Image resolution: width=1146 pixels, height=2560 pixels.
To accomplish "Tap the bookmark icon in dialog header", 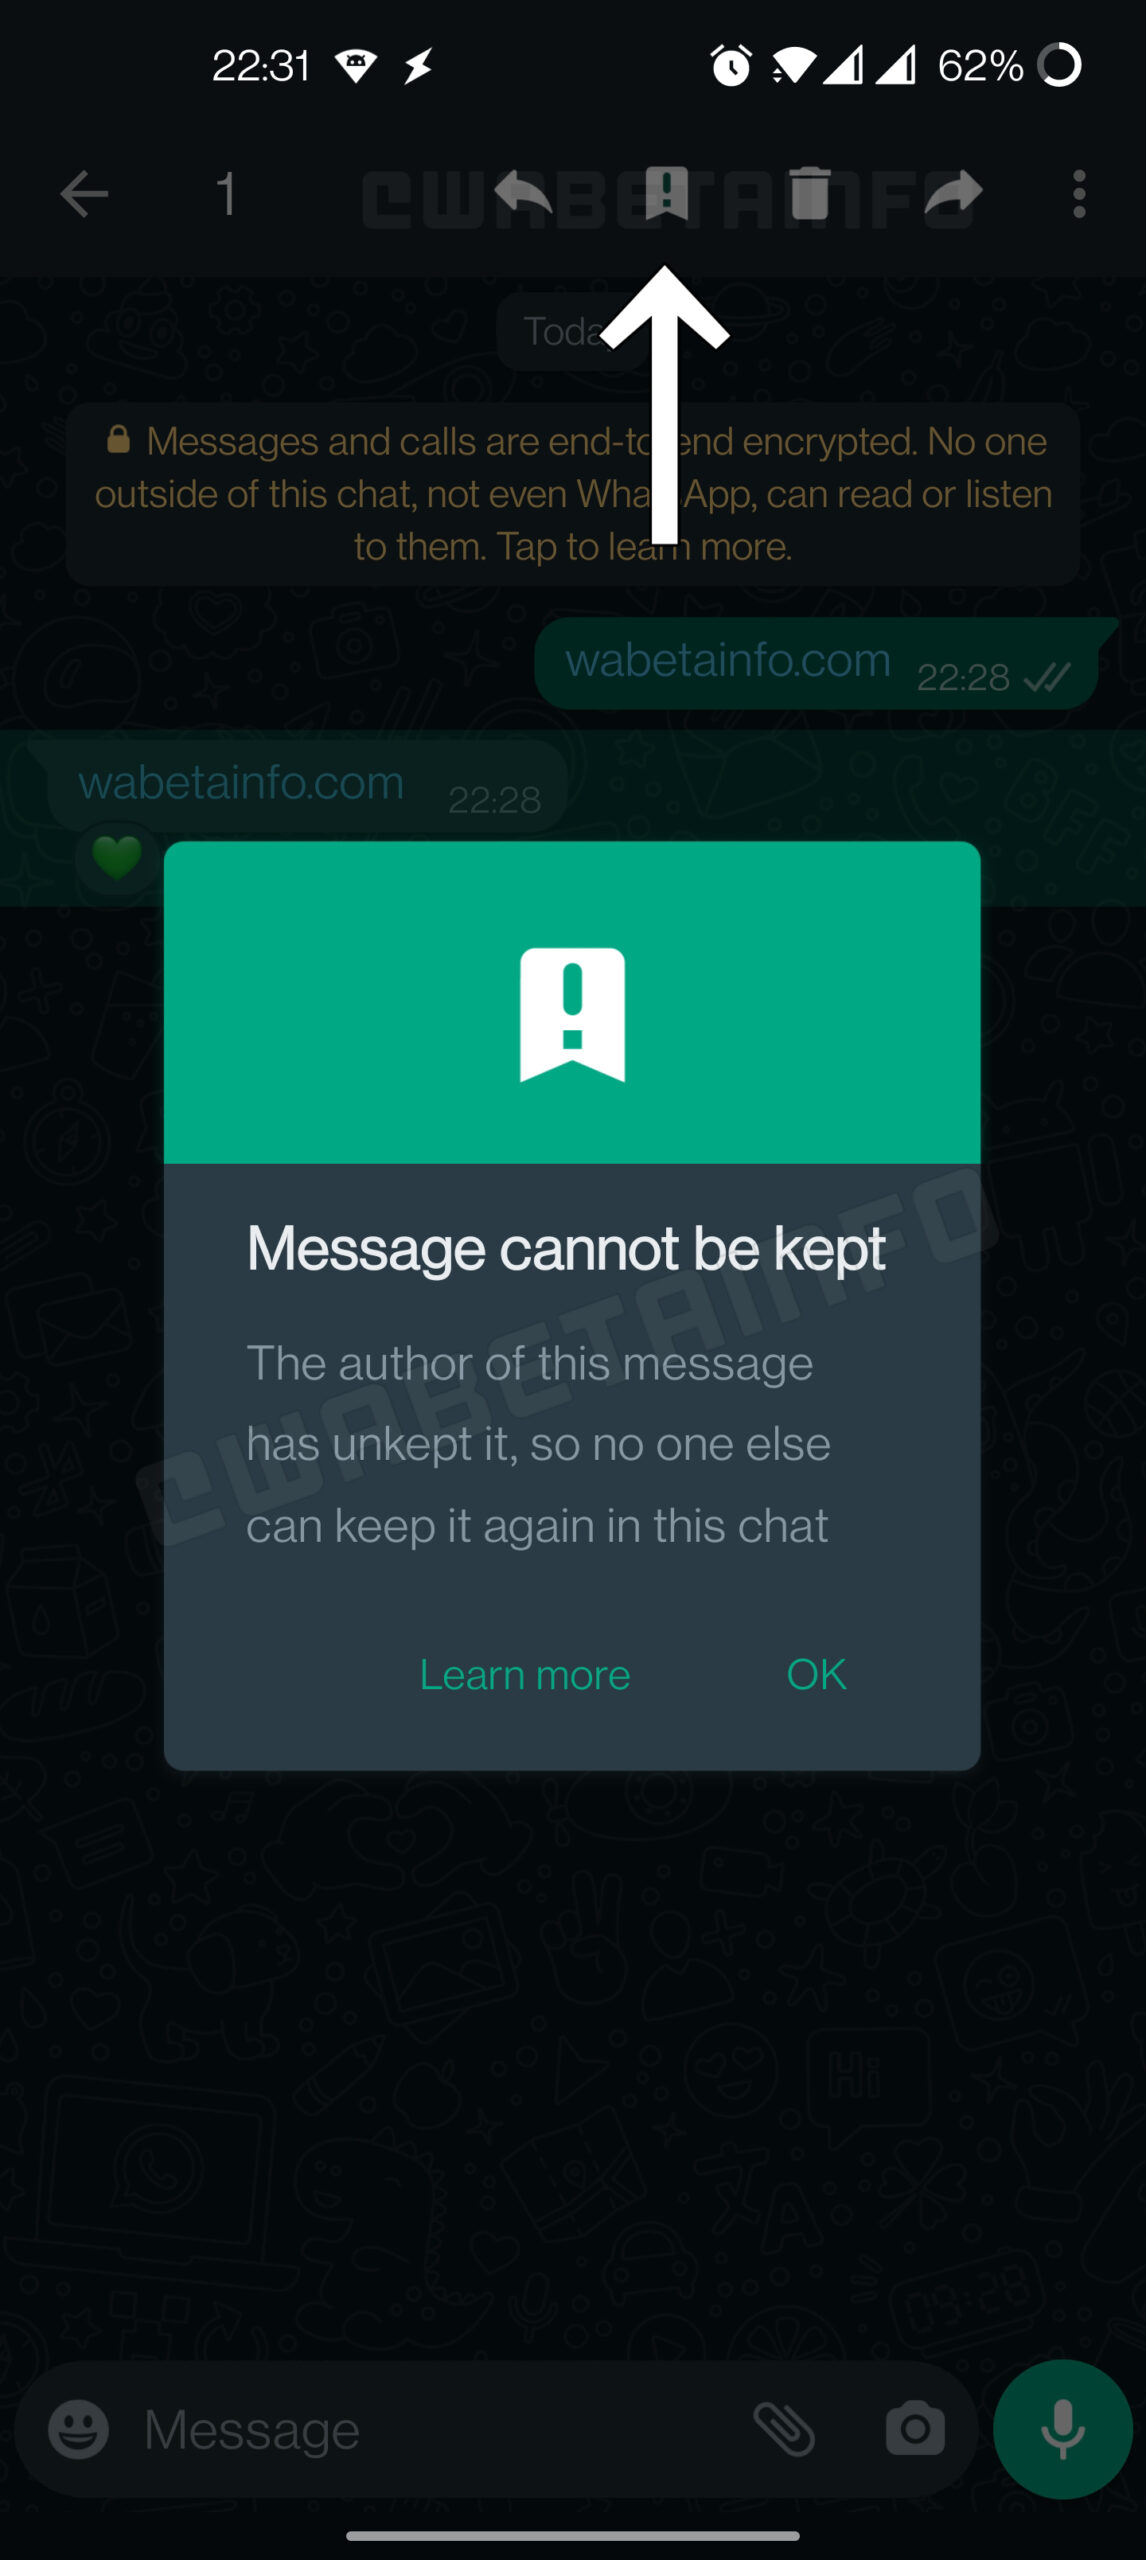I will [x=572, y=1014].
